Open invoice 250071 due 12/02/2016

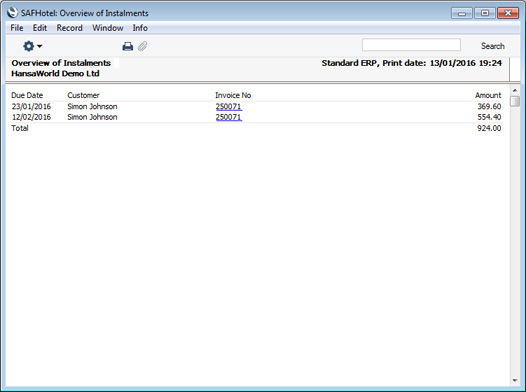pos(228,117)
